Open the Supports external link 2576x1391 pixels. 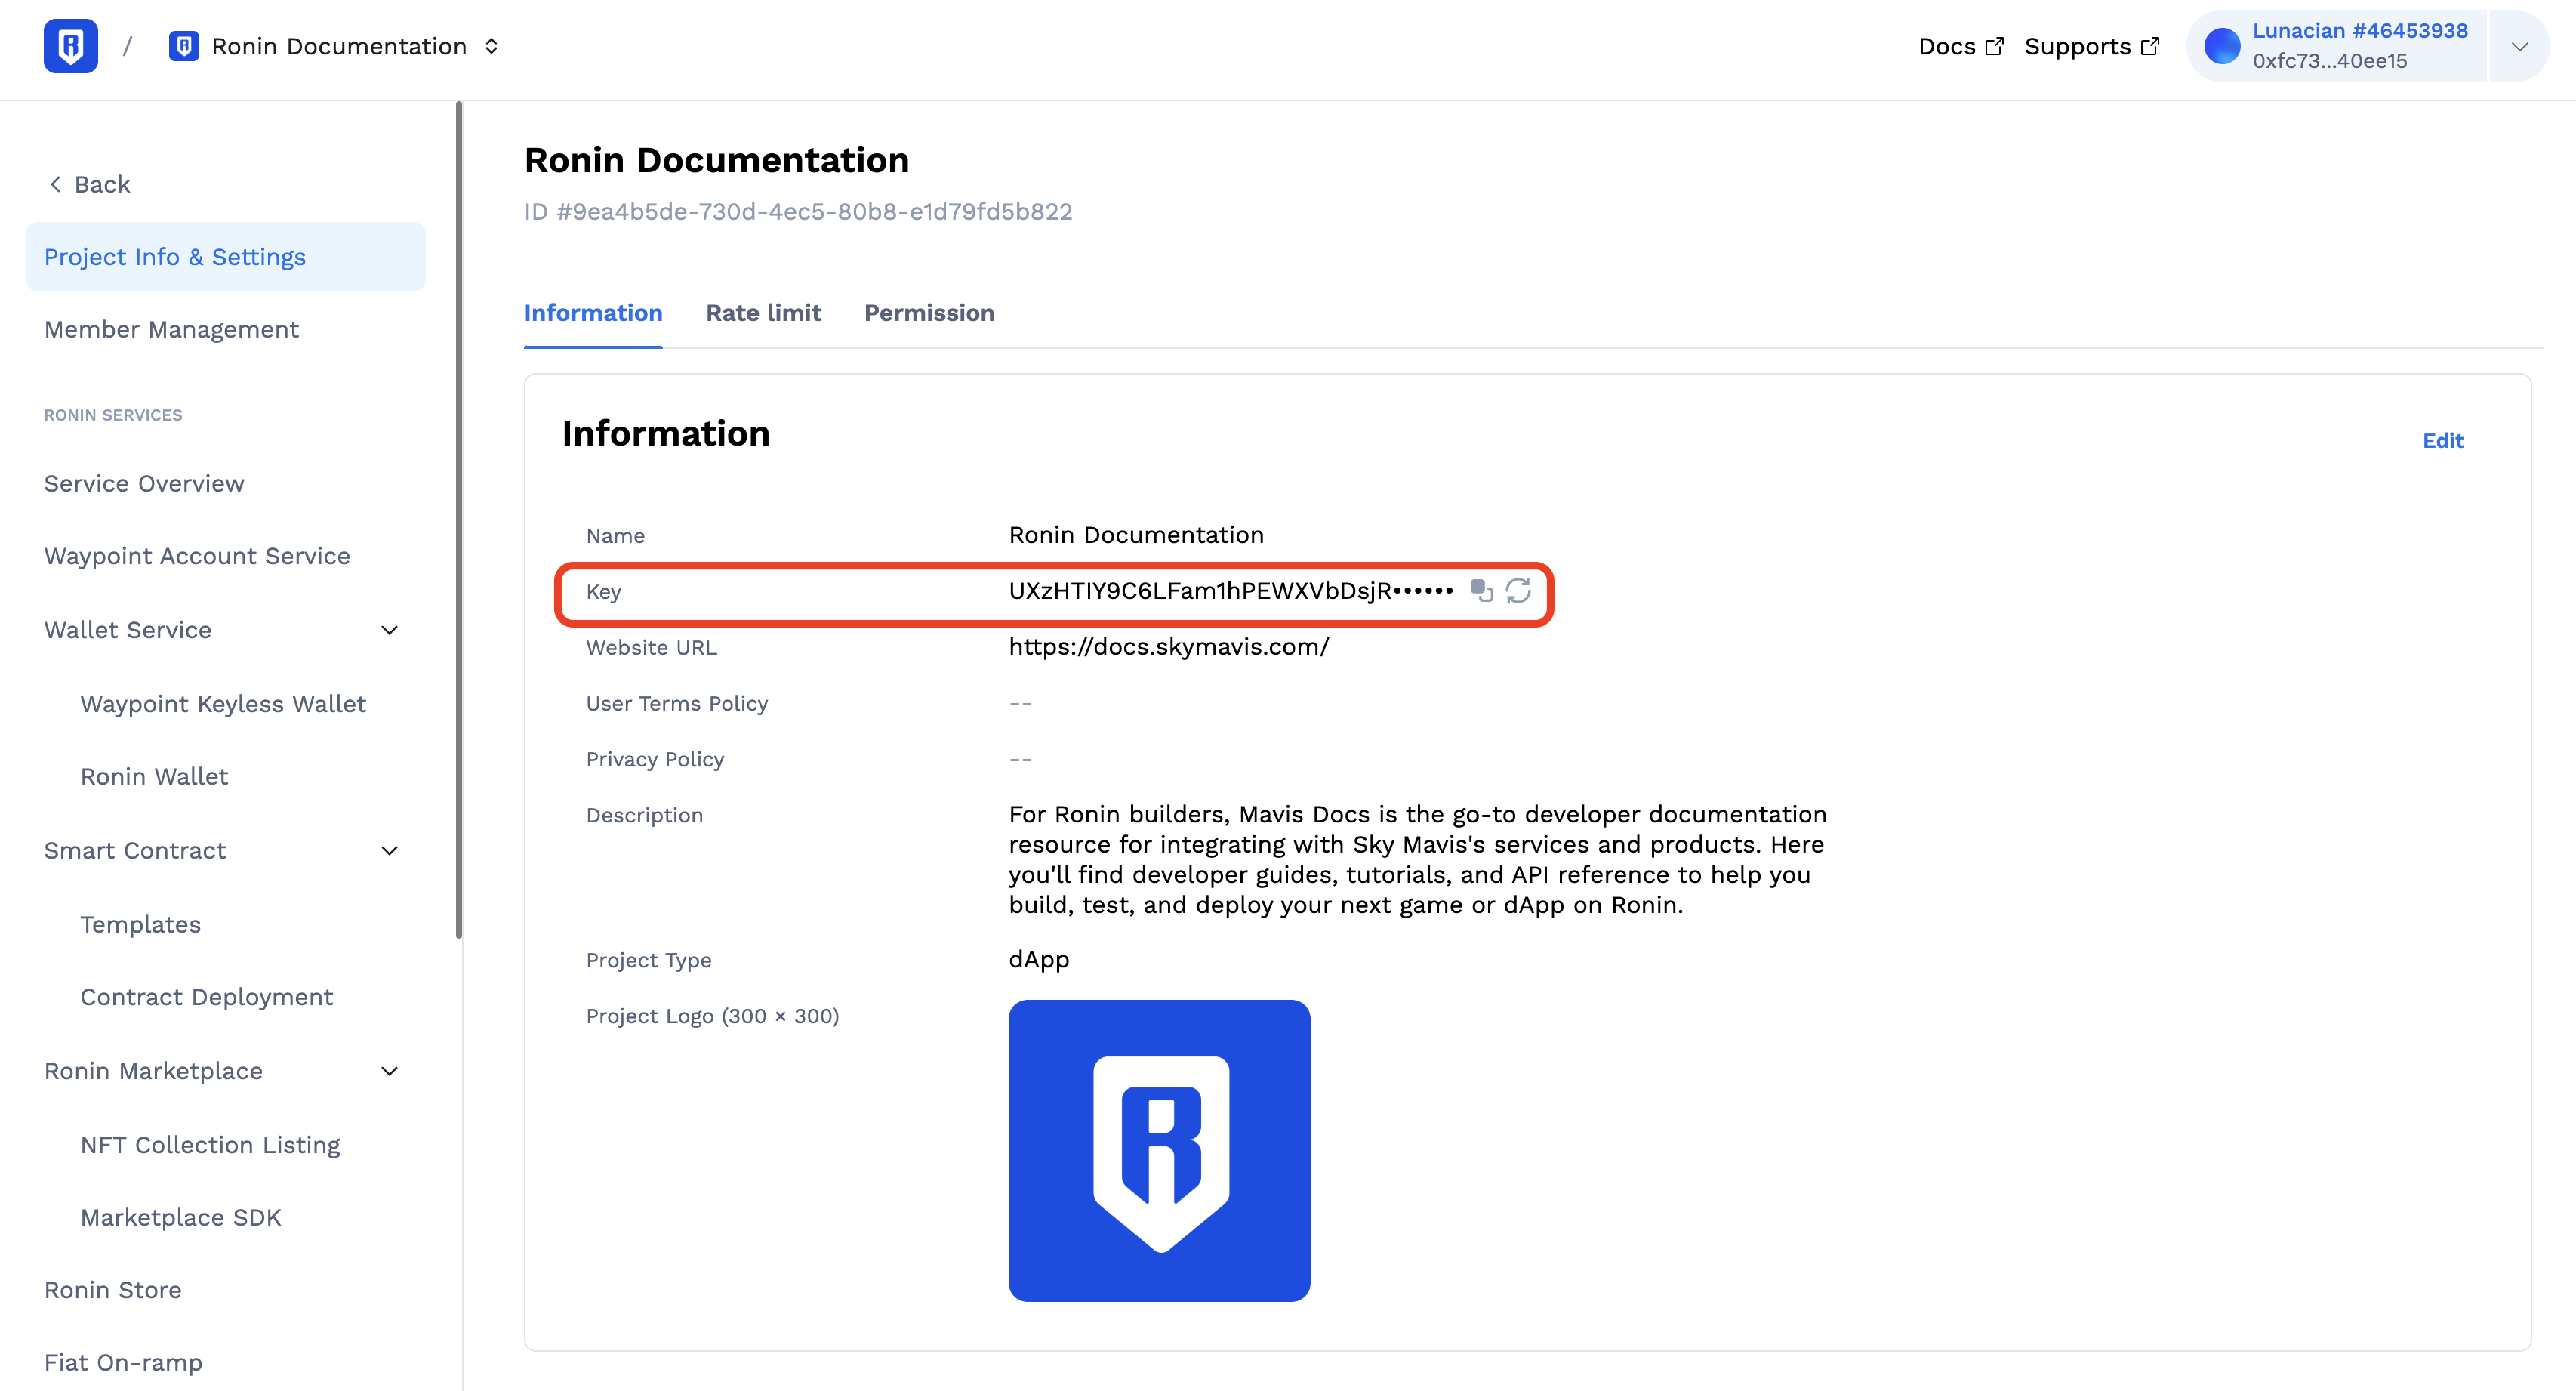pos(2091,46)
